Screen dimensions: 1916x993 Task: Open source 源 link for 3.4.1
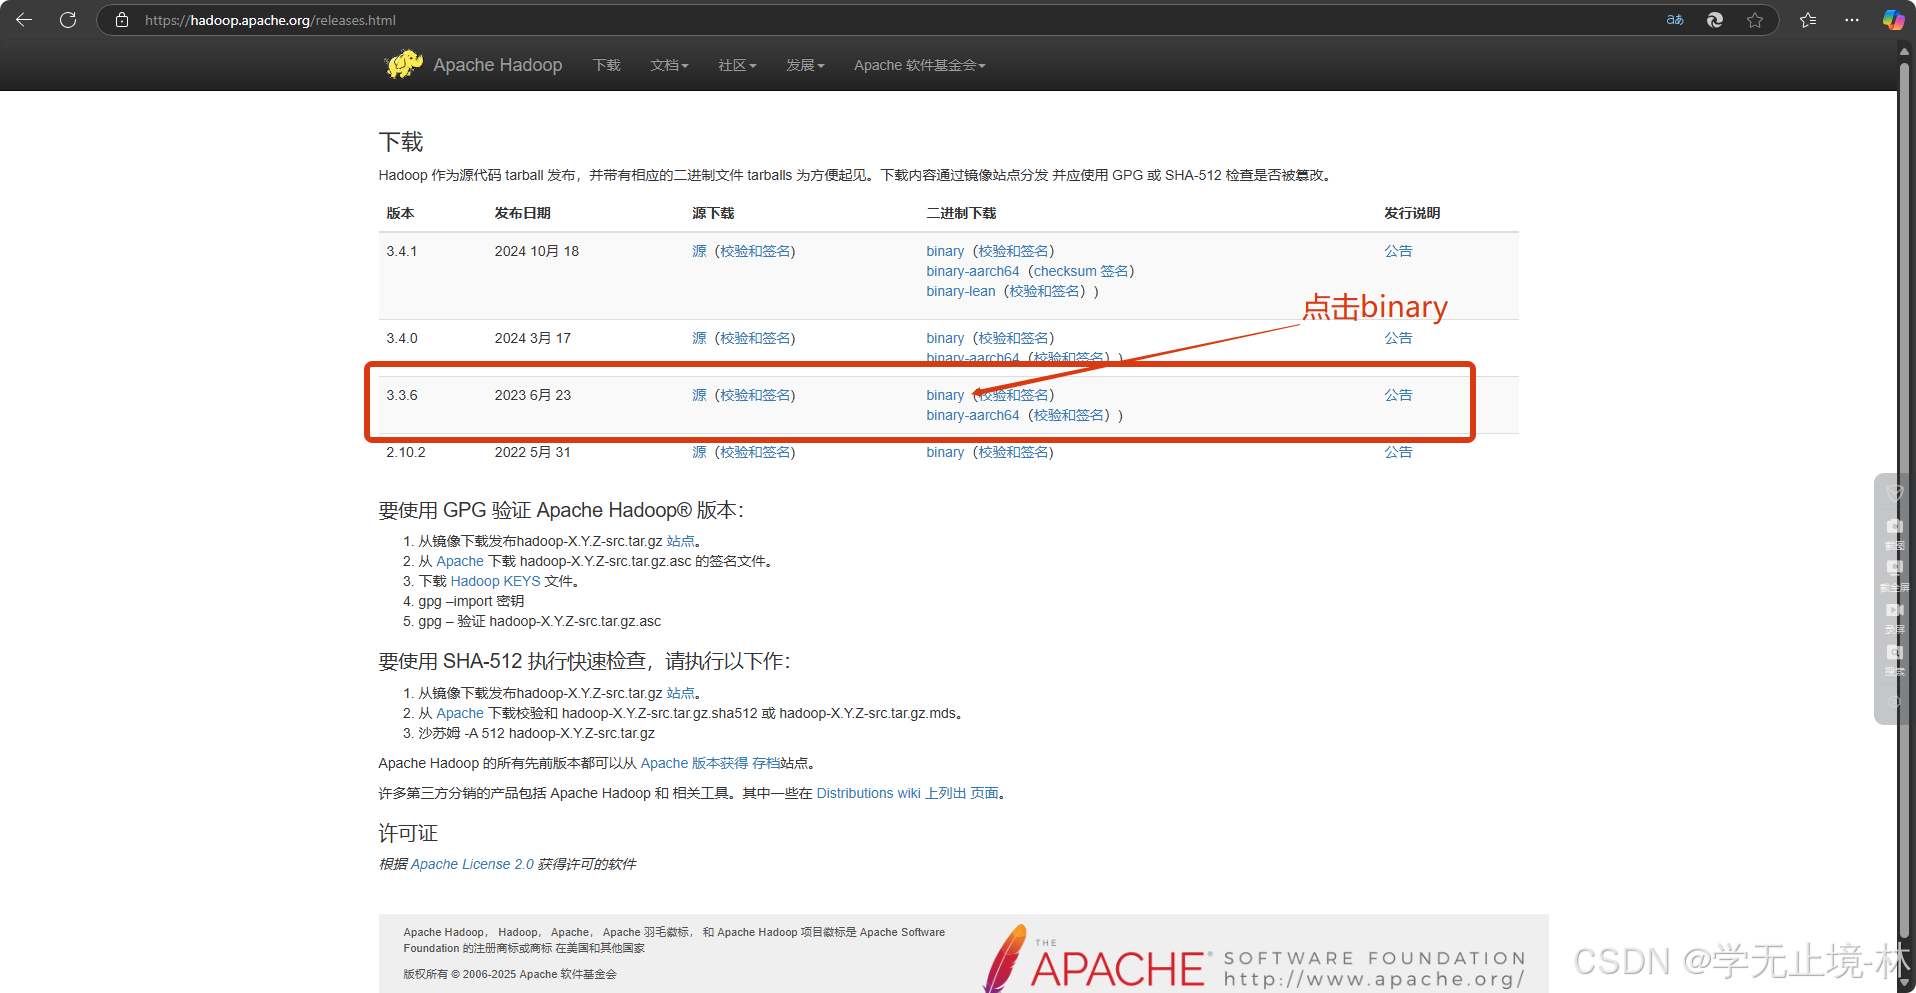699,251
